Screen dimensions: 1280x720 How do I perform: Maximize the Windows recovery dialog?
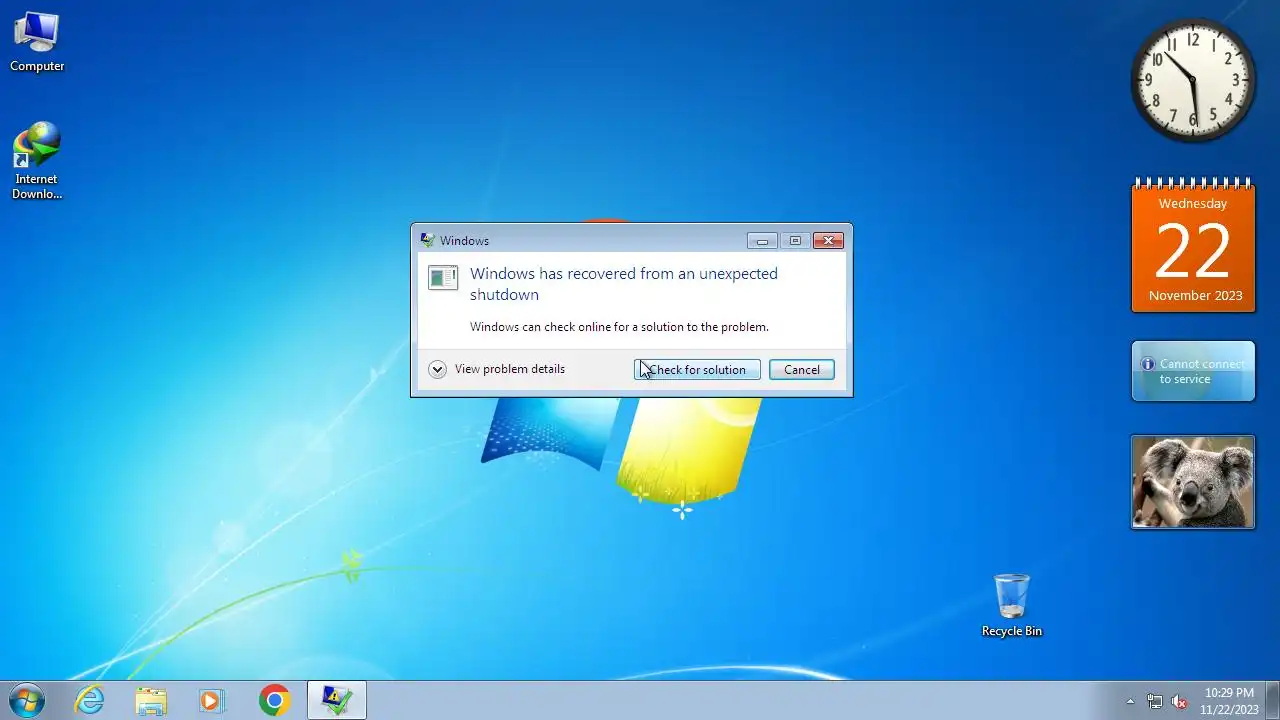point(795,240)
